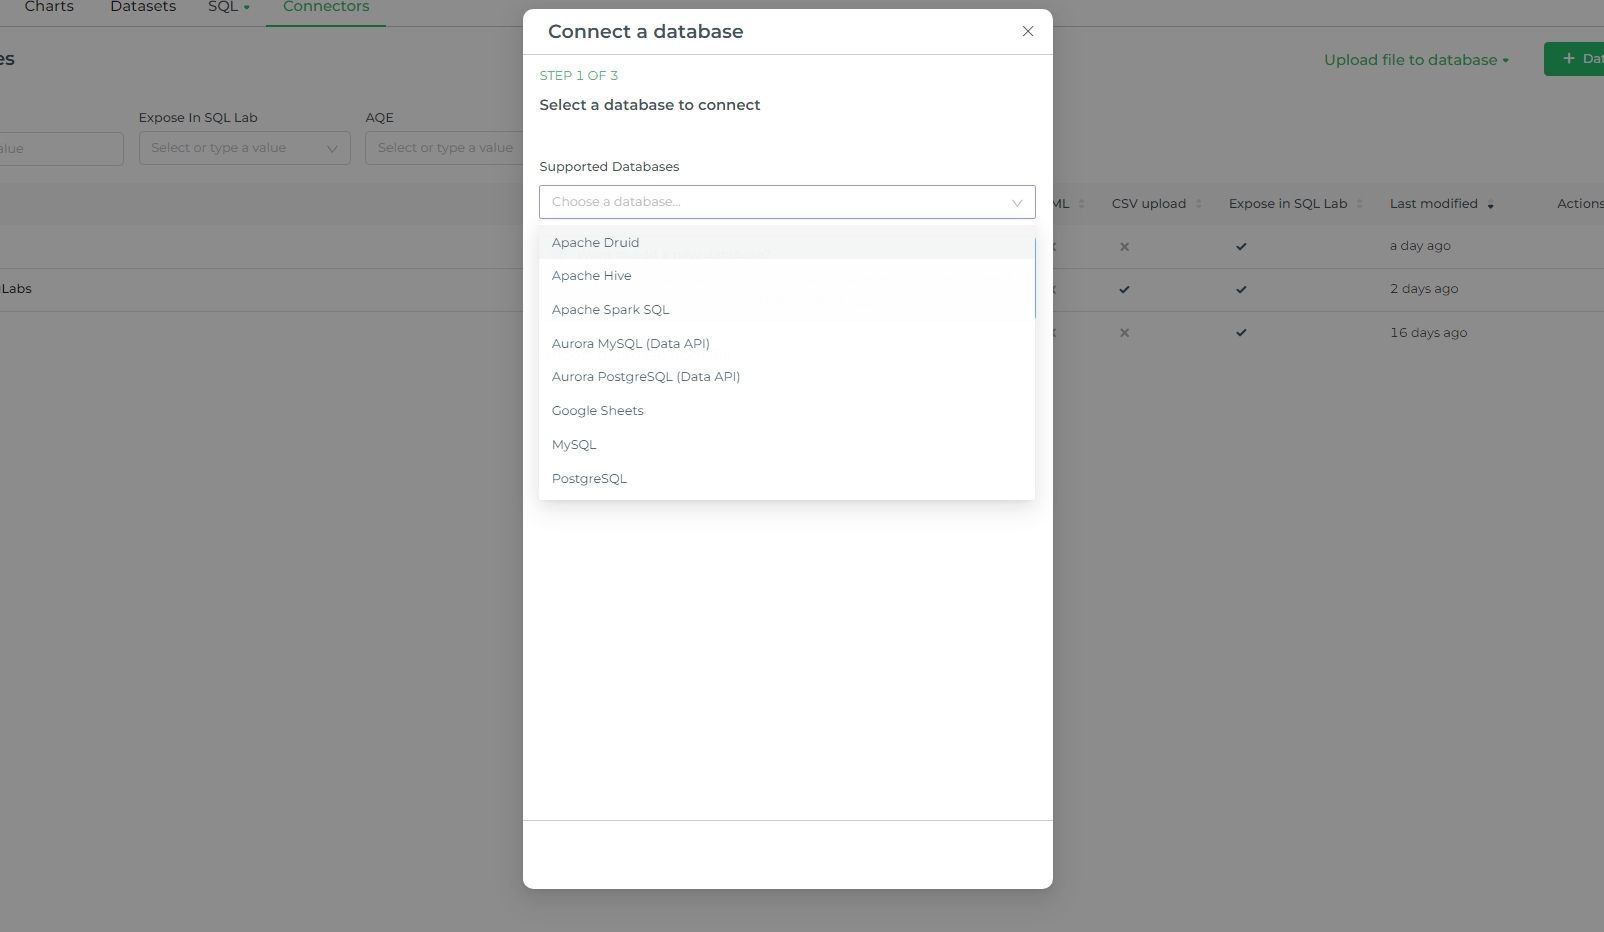This screenshot has width=1604, height=932.
Task: Click the Supported Databases label
Action: click(609, 167)
